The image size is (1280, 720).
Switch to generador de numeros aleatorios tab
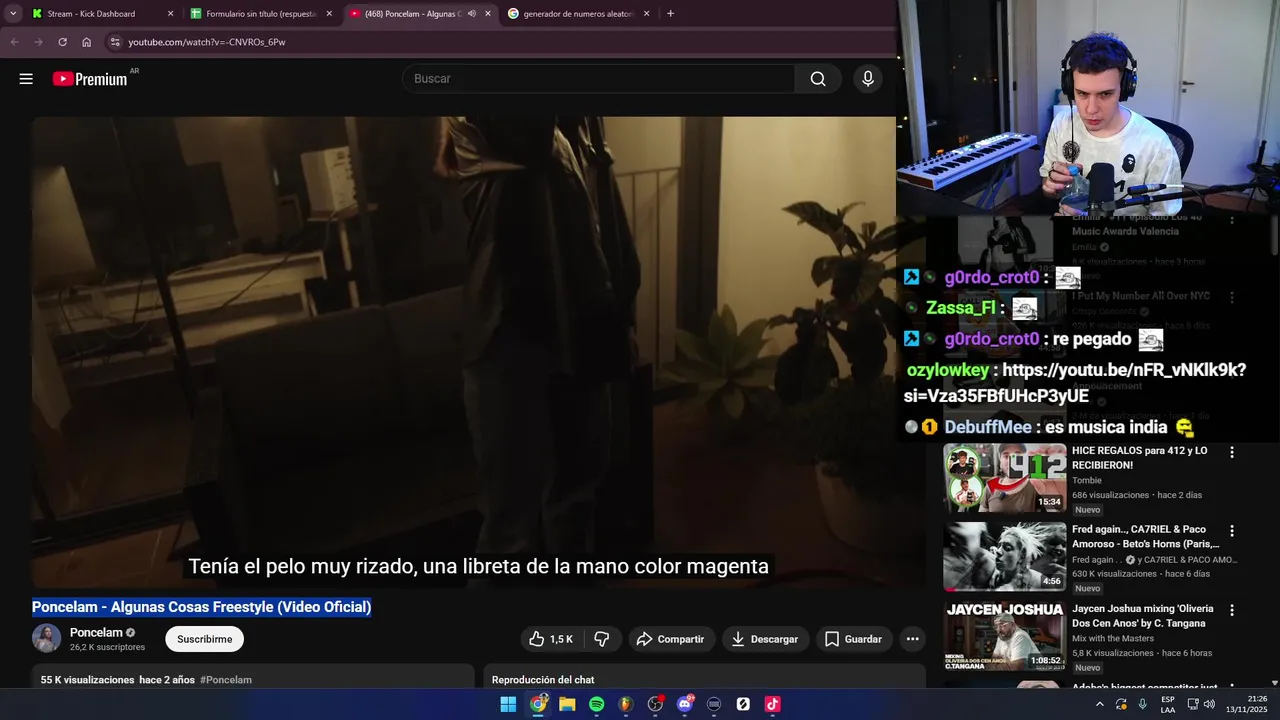(578, 14)
